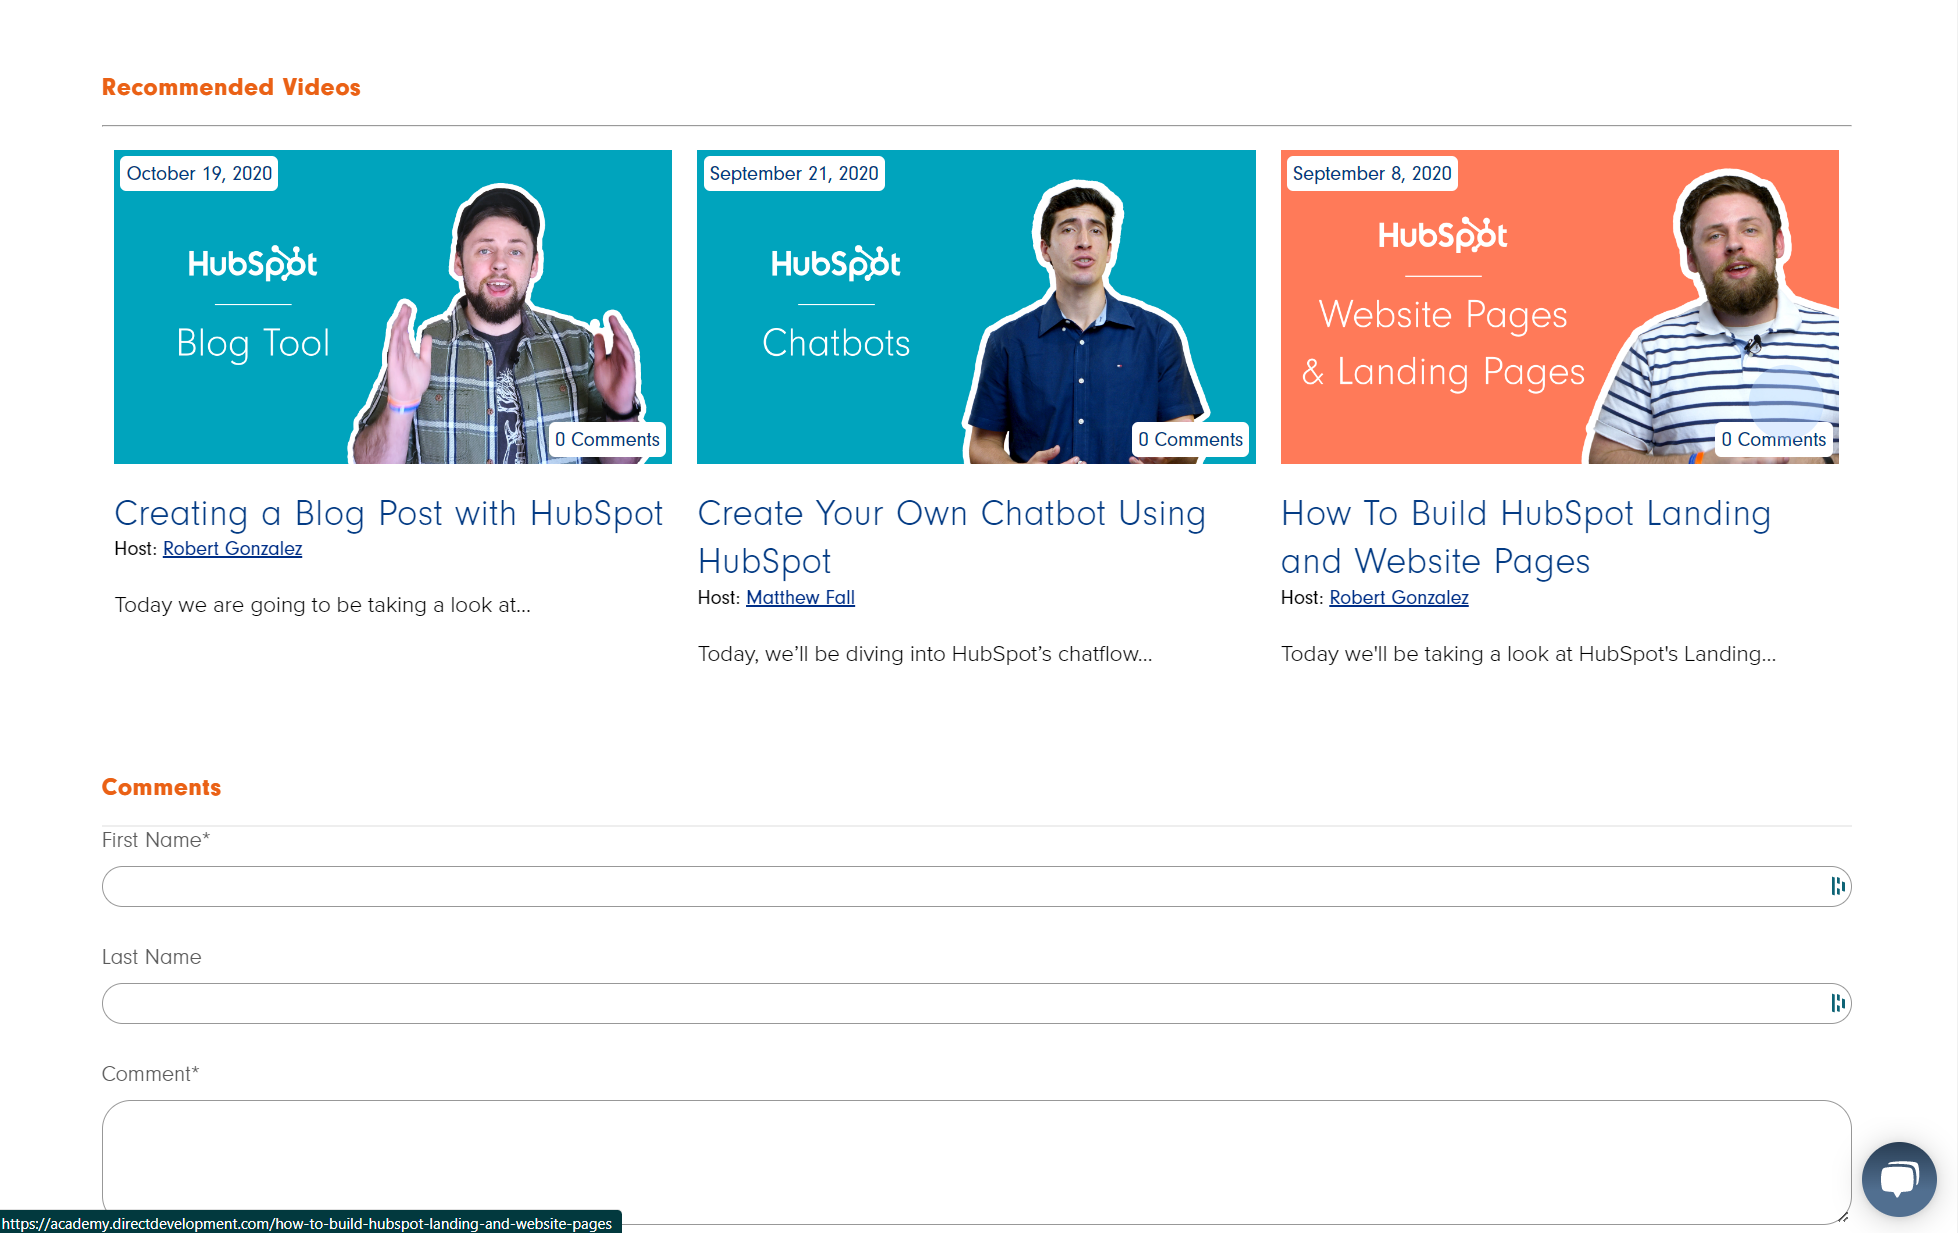Image resolution: width=1958 pixels, height=1233 pixels.
Task: Click the 0 Comments badge on the Landing Pages video
Action: (x=1773, y=439)
